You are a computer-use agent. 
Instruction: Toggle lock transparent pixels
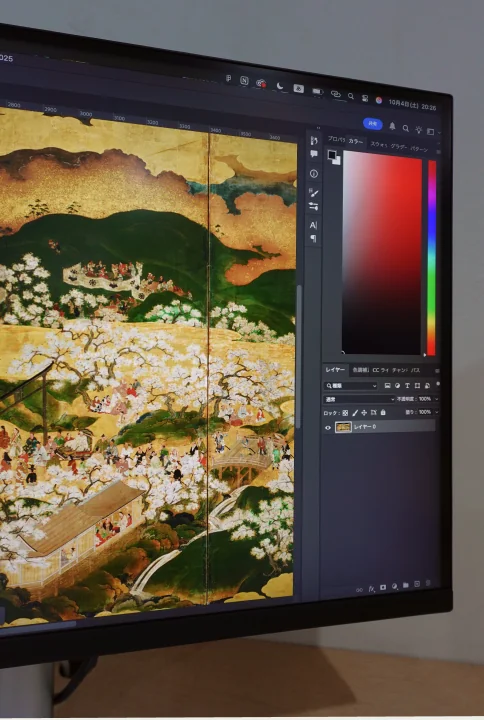coord(345,413)
